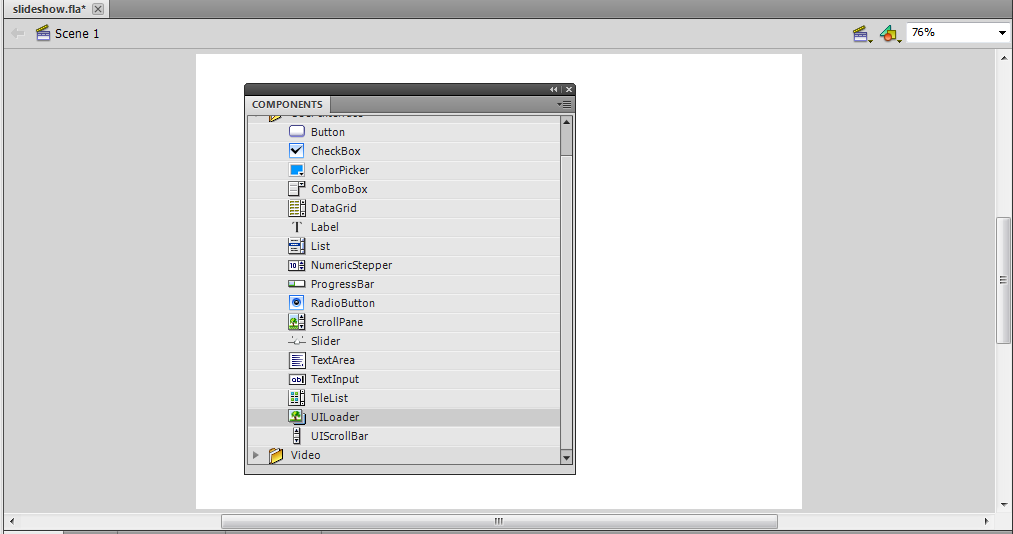Click the ProgressBar component name
The height and width of the screenshot is (534, 1013).
pyautogui.click(x=342, y=284)
